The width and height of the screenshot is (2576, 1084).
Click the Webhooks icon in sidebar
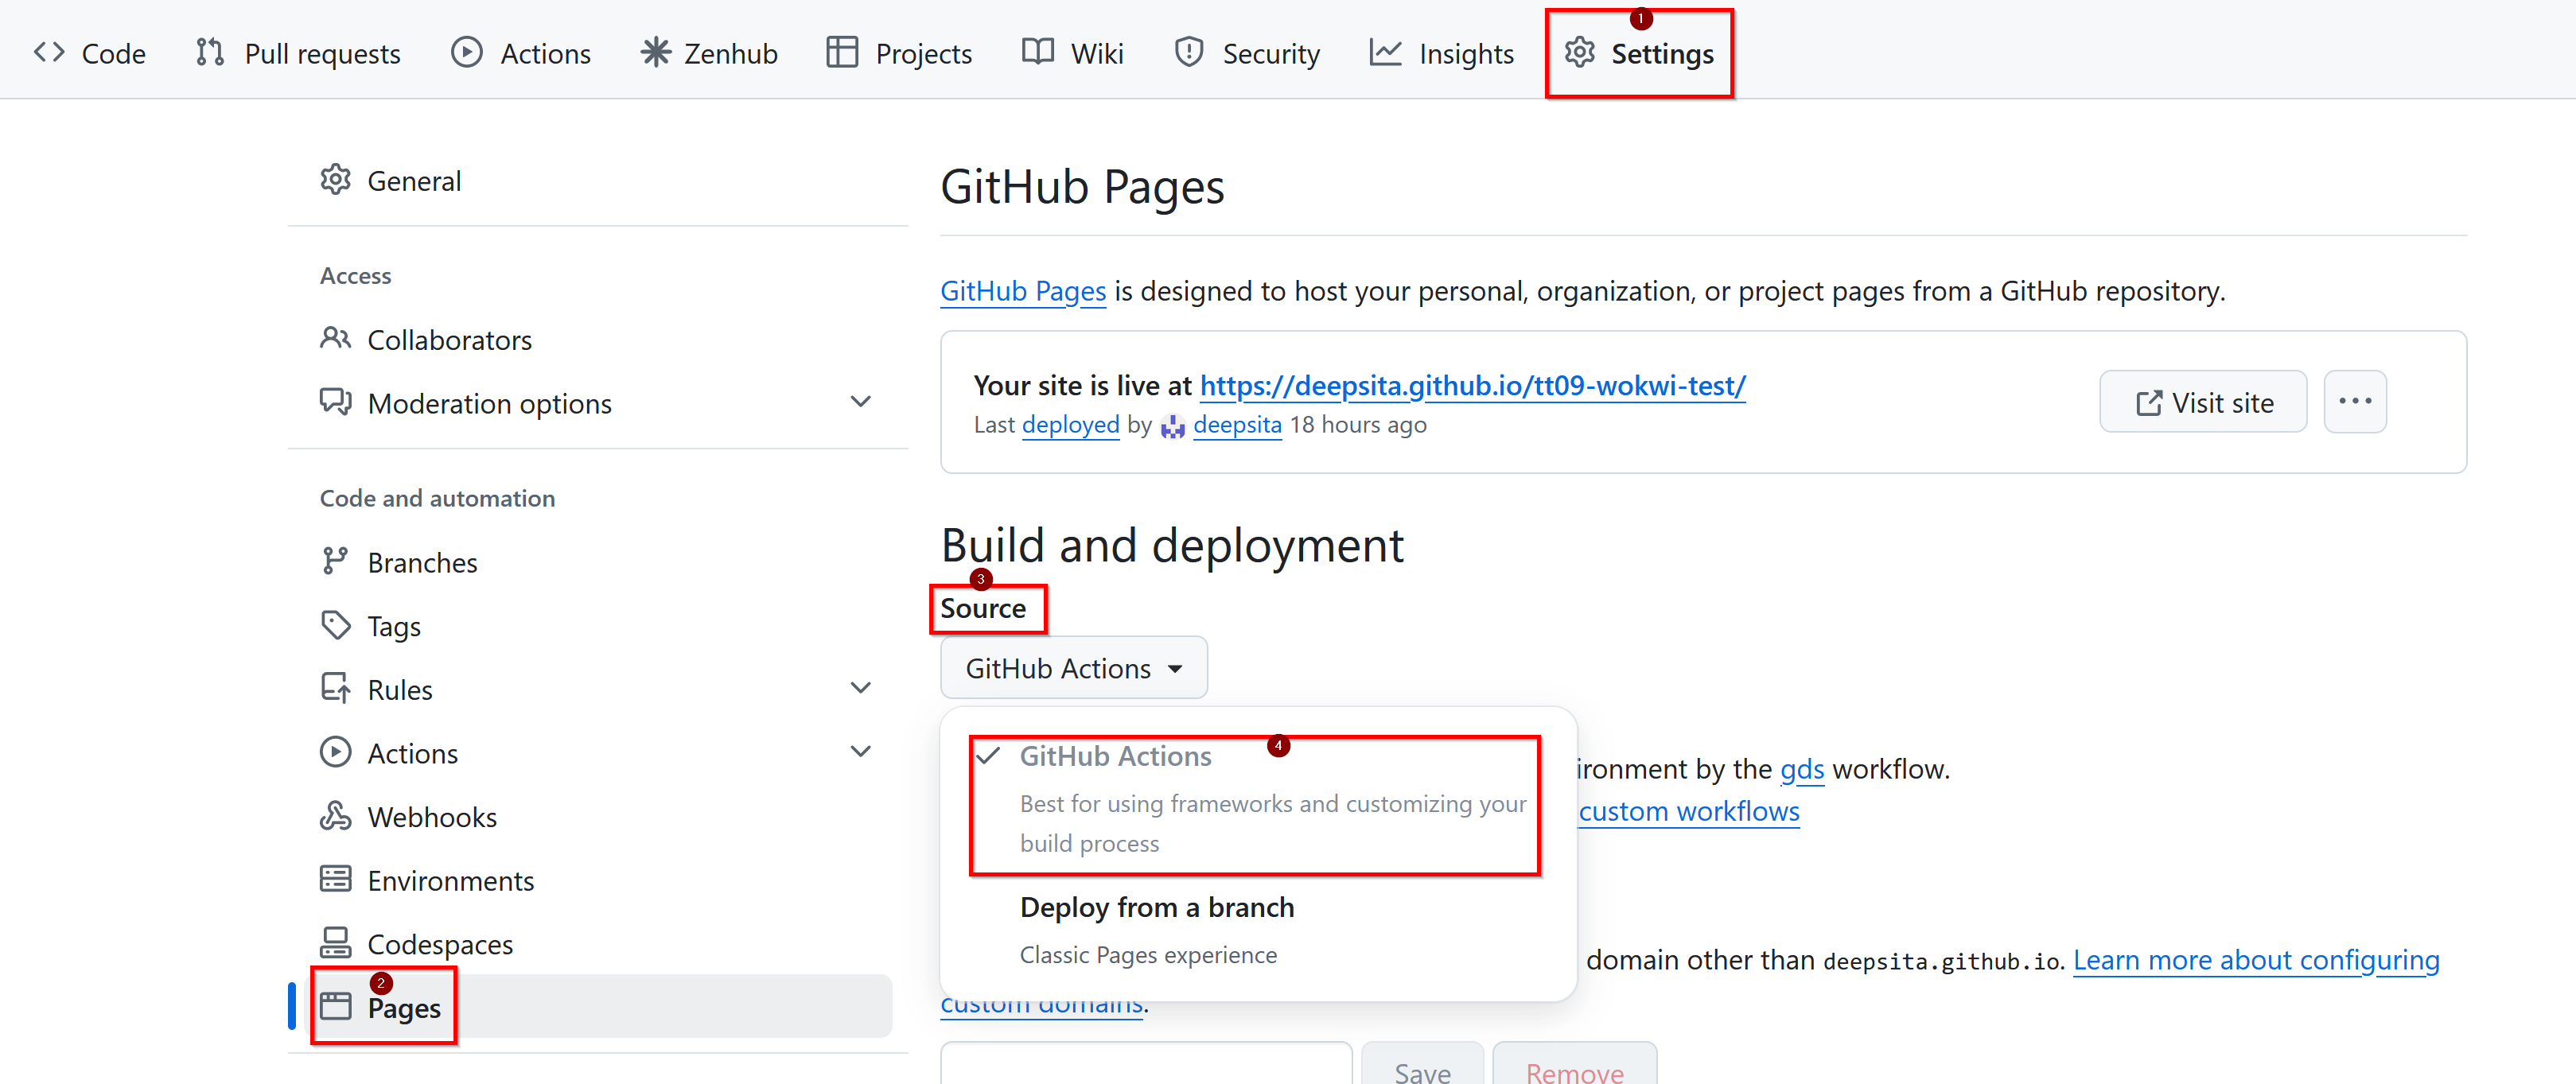coord(335,816)
